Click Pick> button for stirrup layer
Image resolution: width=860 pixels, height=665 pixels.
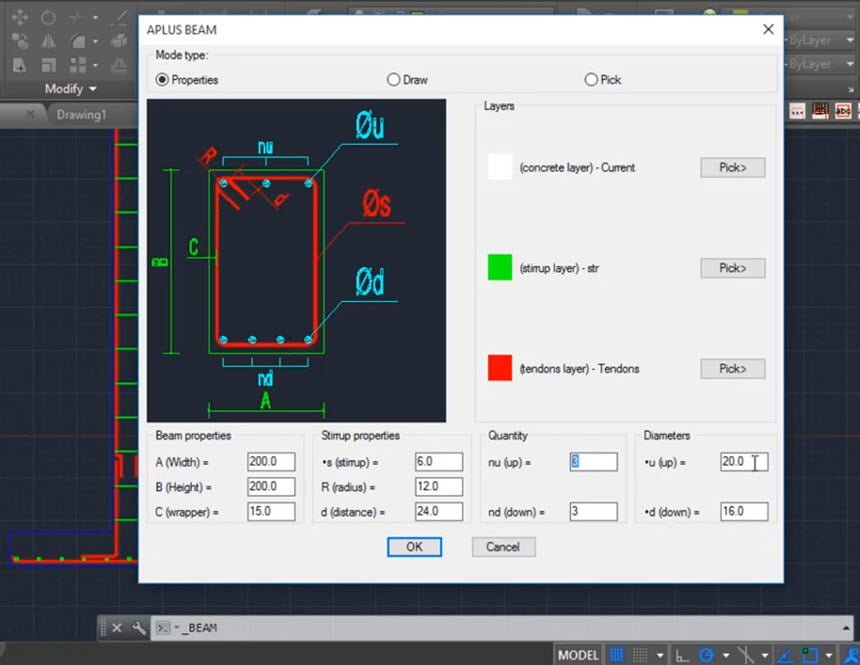pos(733,268)
